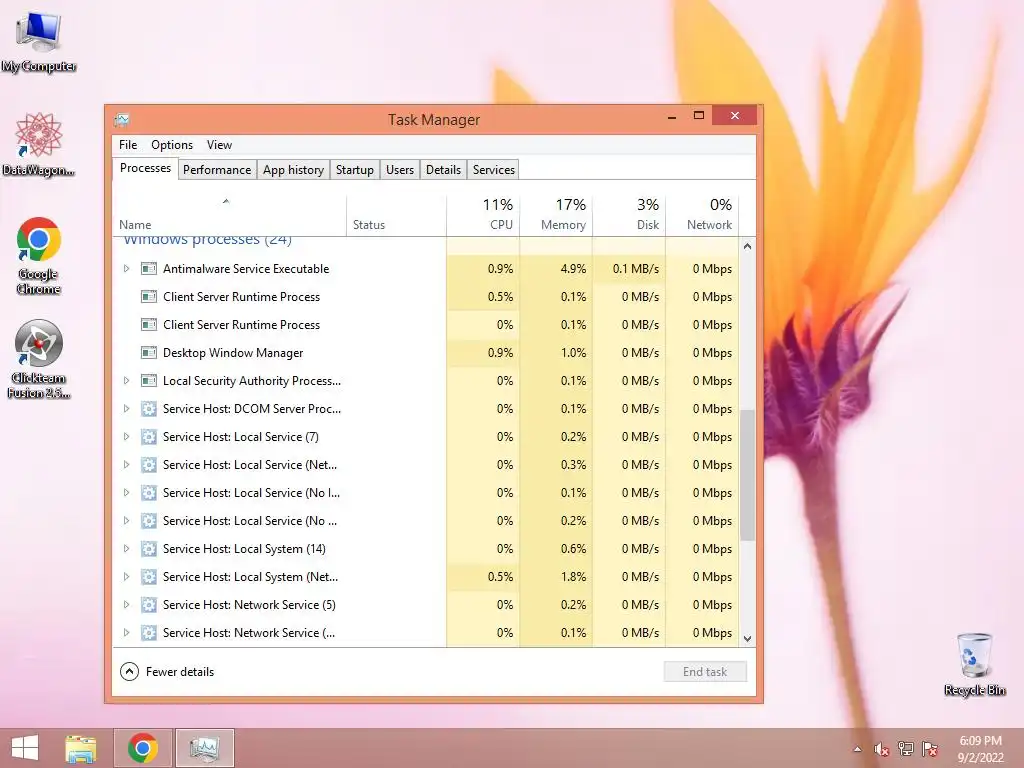
Task: Open File Explorer from the taskbar
Action: (80, 748)
